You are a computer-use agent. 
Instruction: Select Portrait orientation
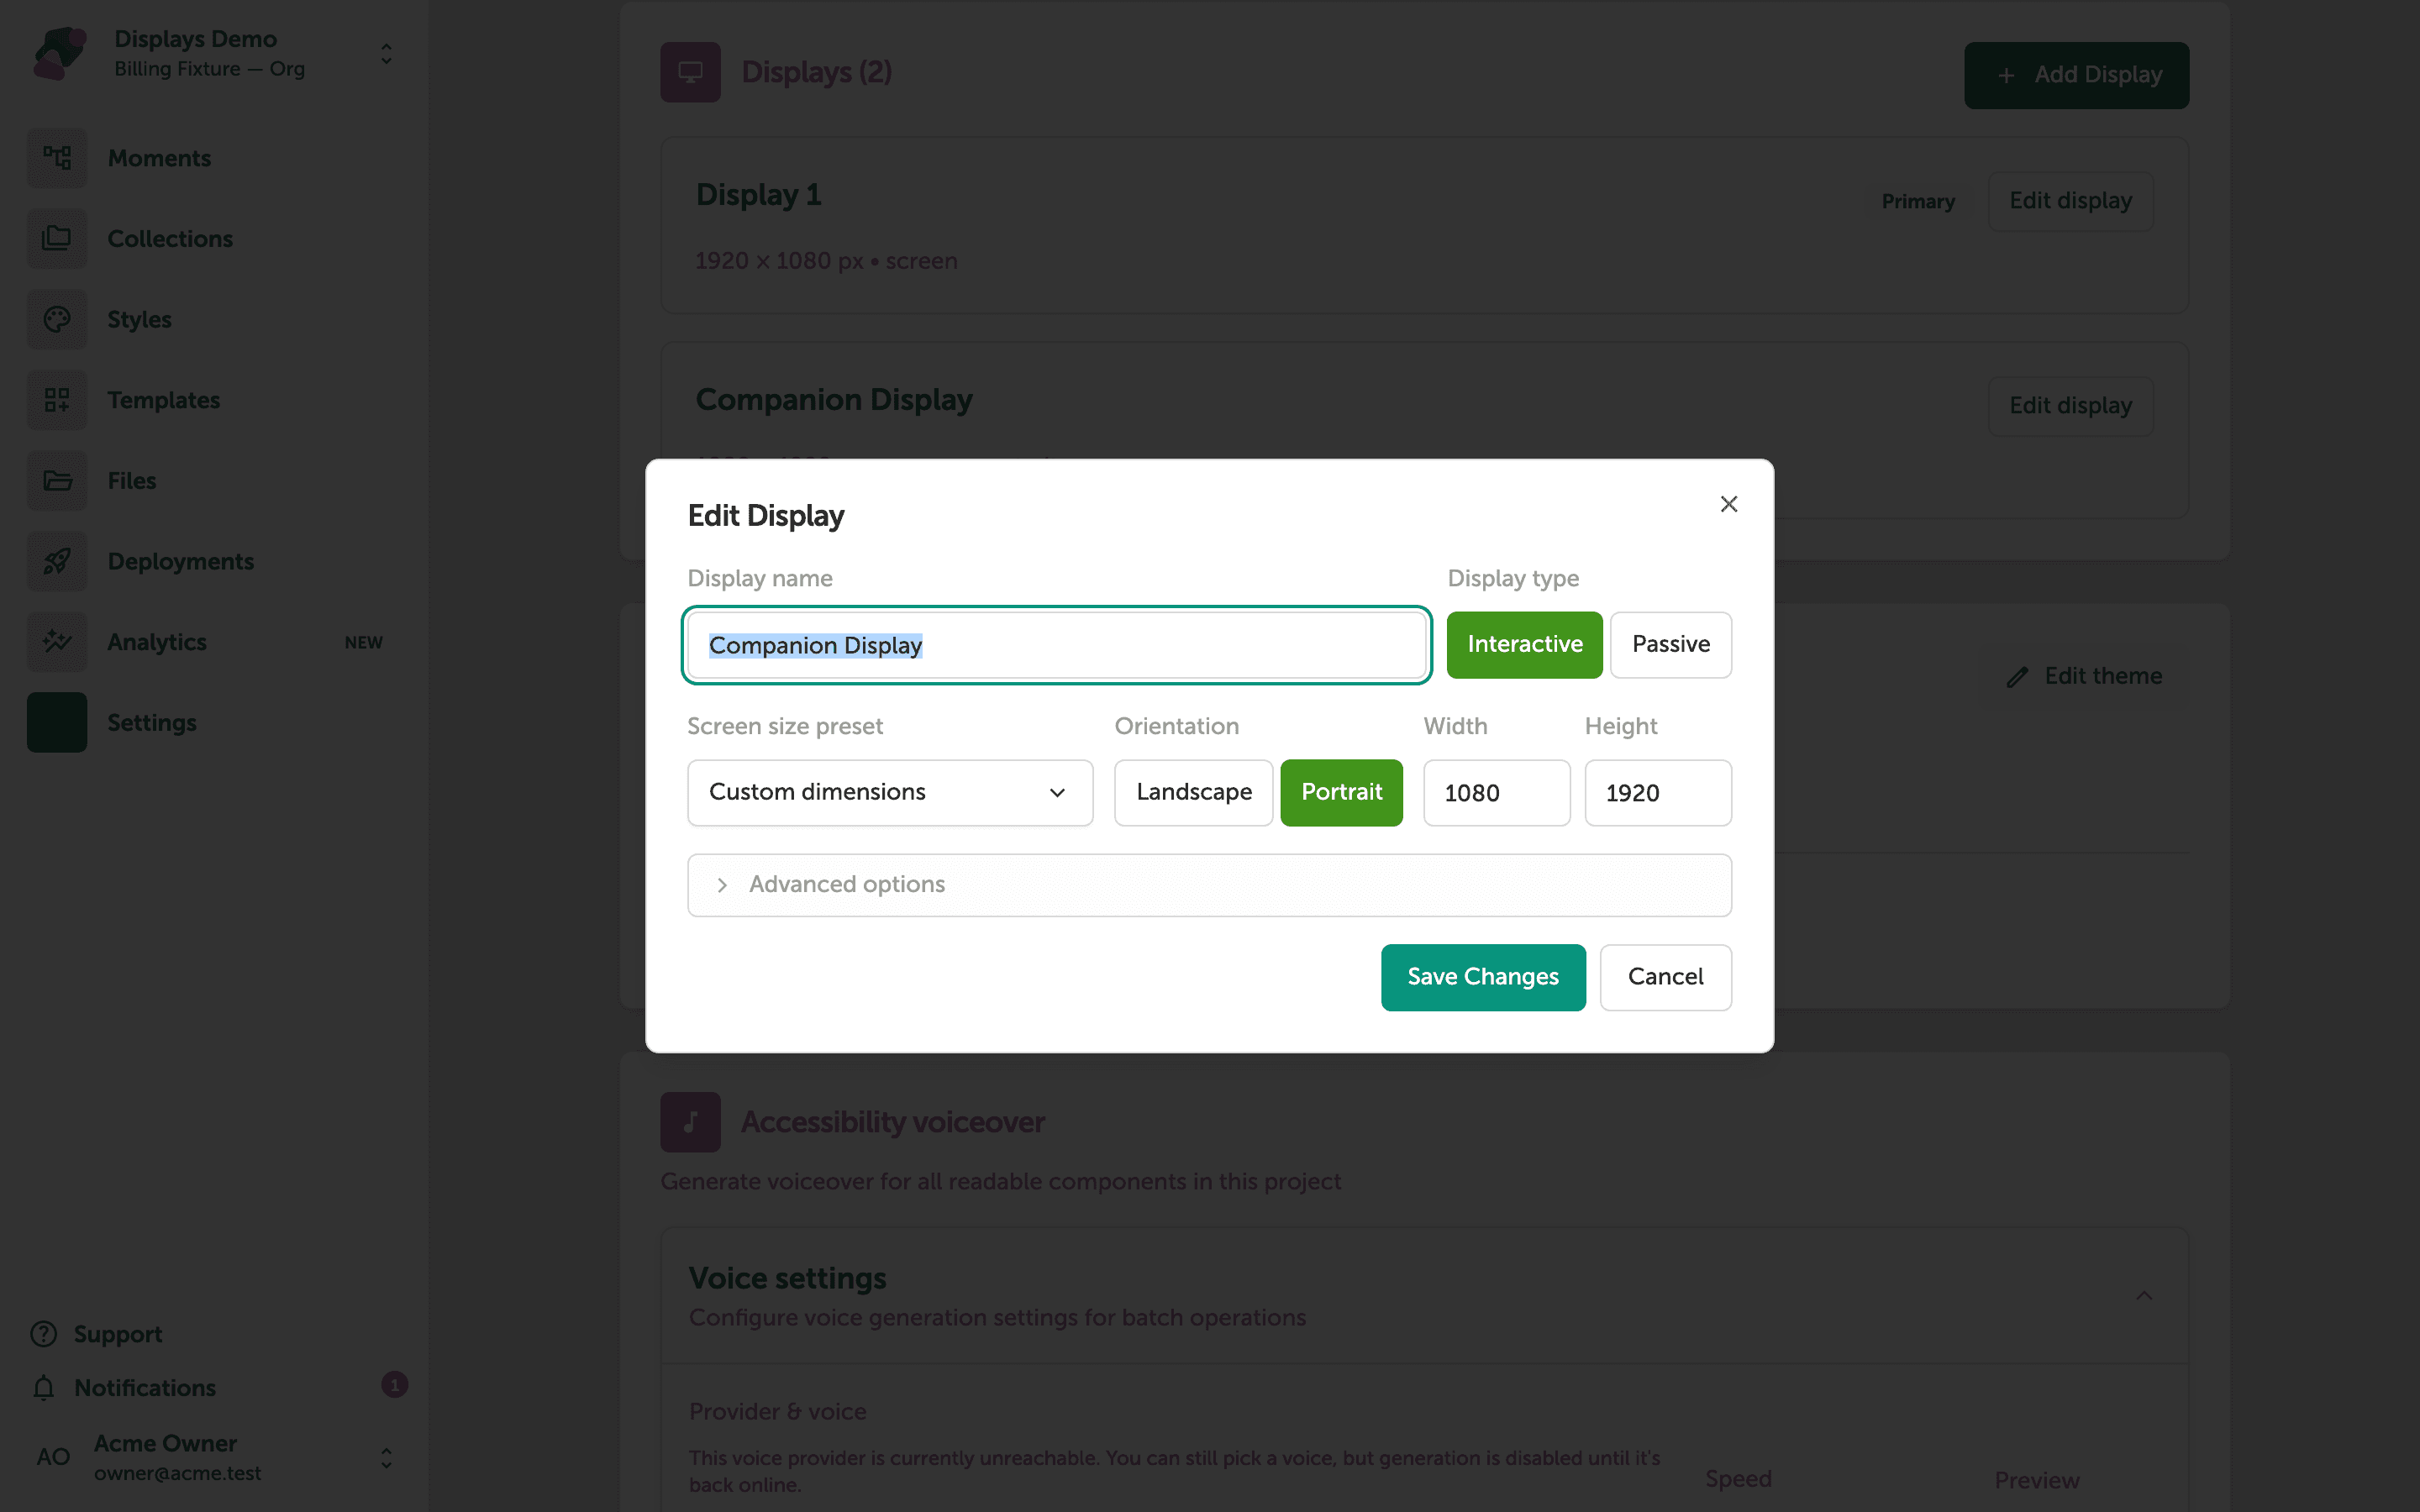(1341, 793)
